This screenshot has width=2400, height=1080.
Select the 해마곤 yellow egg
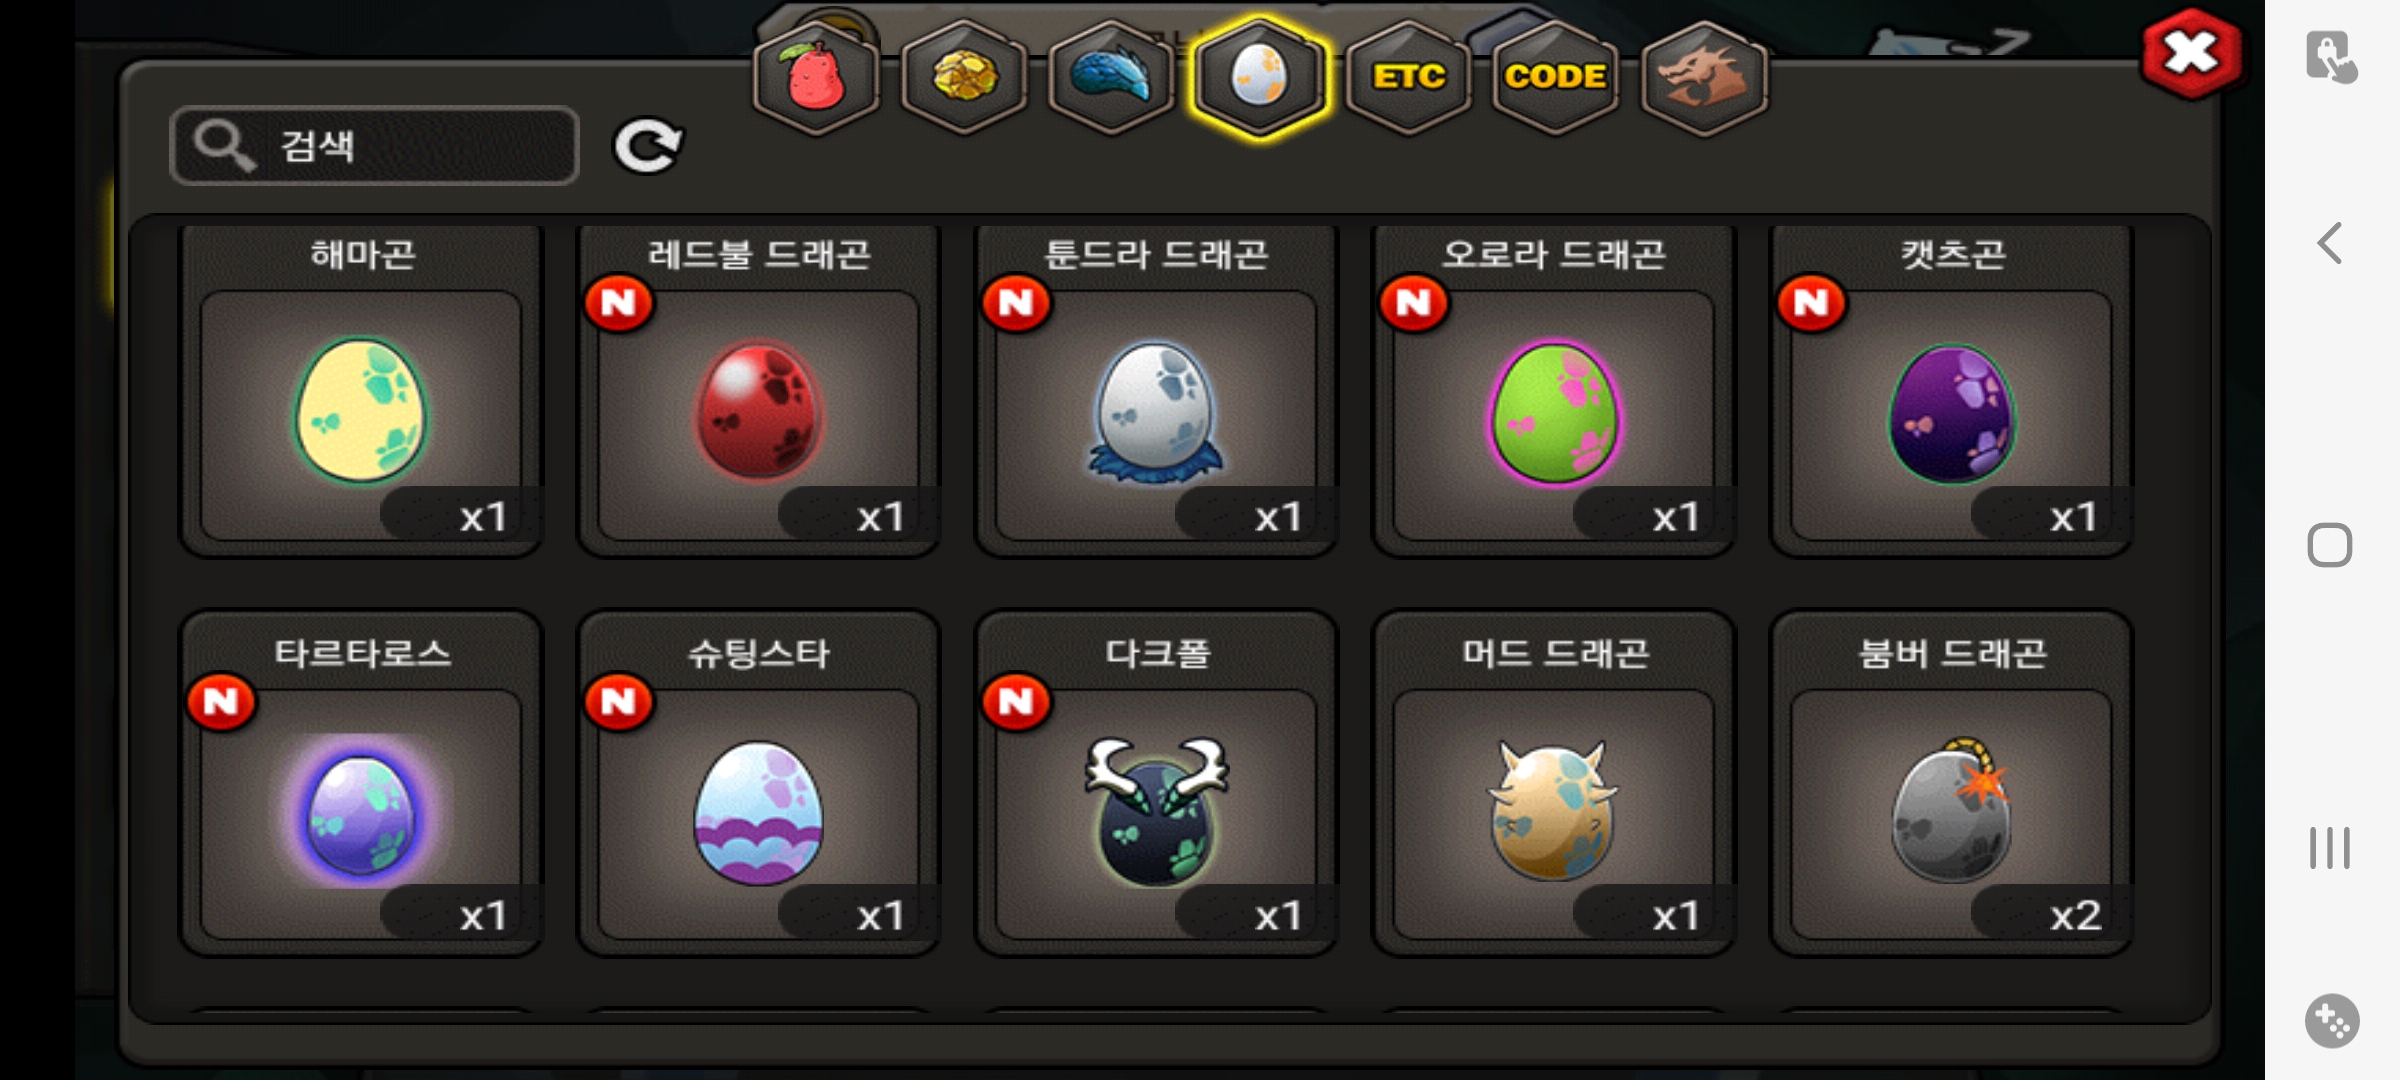coord(361,391)
